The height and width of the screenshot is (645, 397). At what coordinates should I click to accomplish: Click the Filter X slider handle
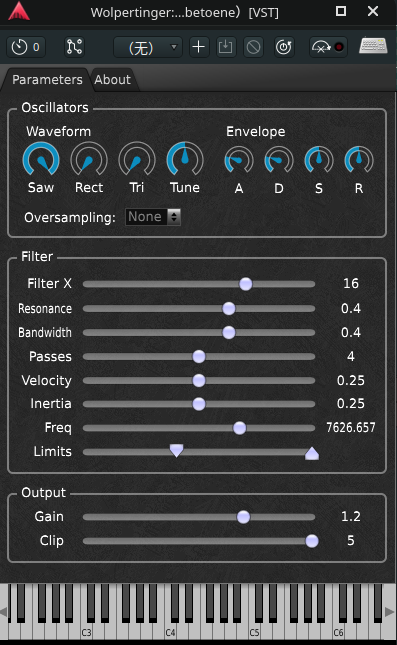pos(246,284)
